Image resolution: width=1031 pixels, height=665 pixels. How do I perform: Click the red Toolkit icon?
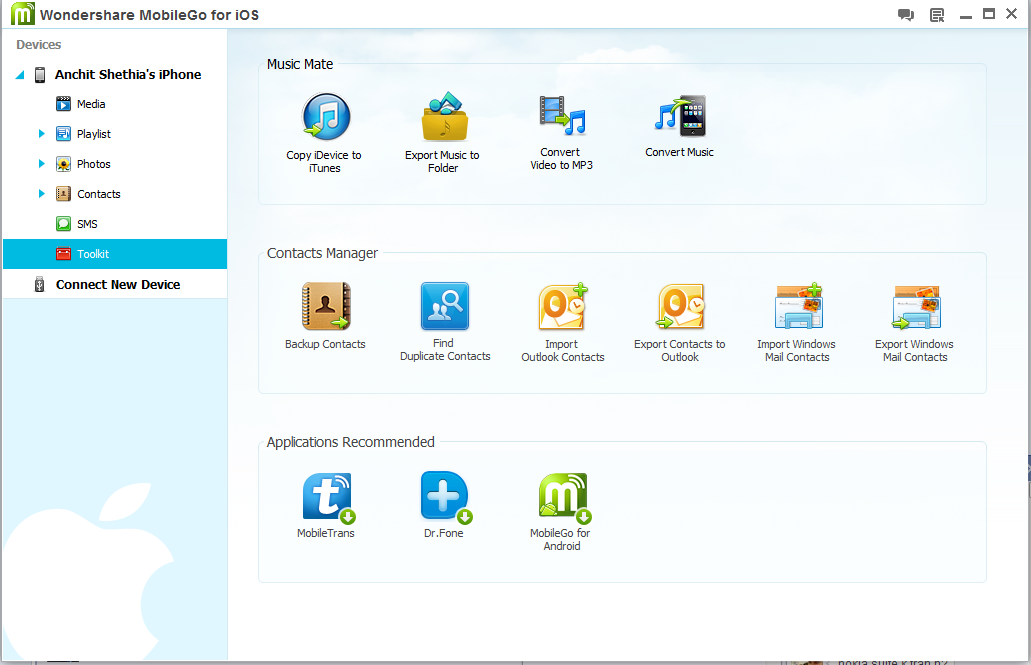[x=63, y=254]
